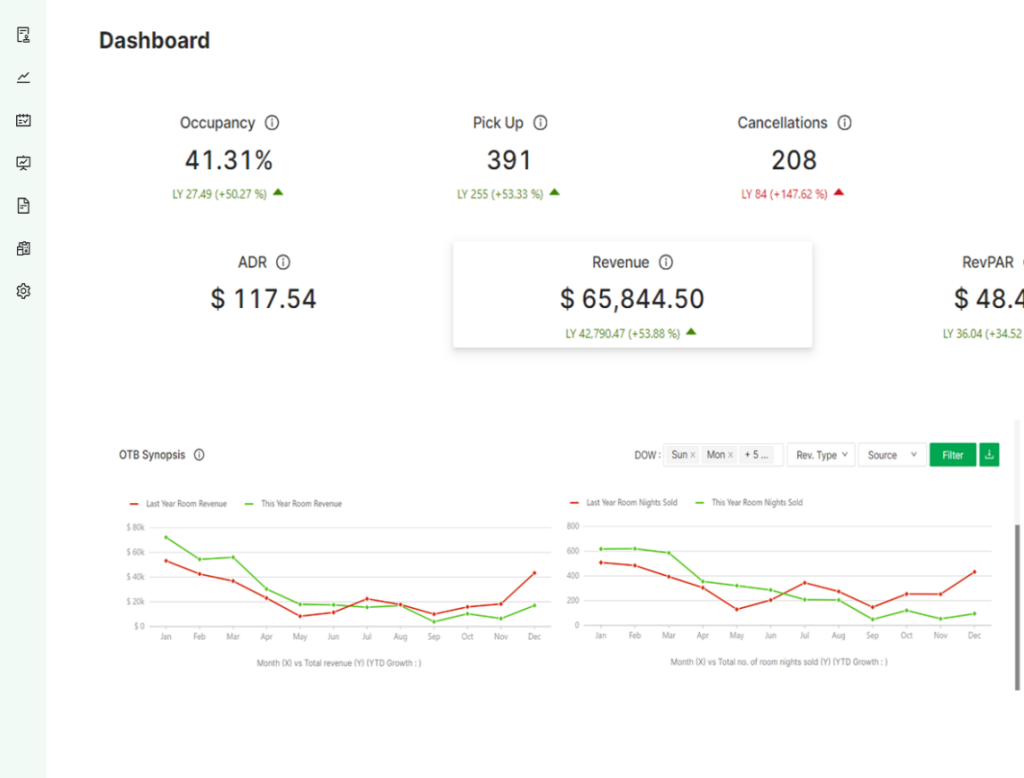Viewport: 1024px width, 778px height.
Task: Click the download icon beside Filter
Action: 989,455
